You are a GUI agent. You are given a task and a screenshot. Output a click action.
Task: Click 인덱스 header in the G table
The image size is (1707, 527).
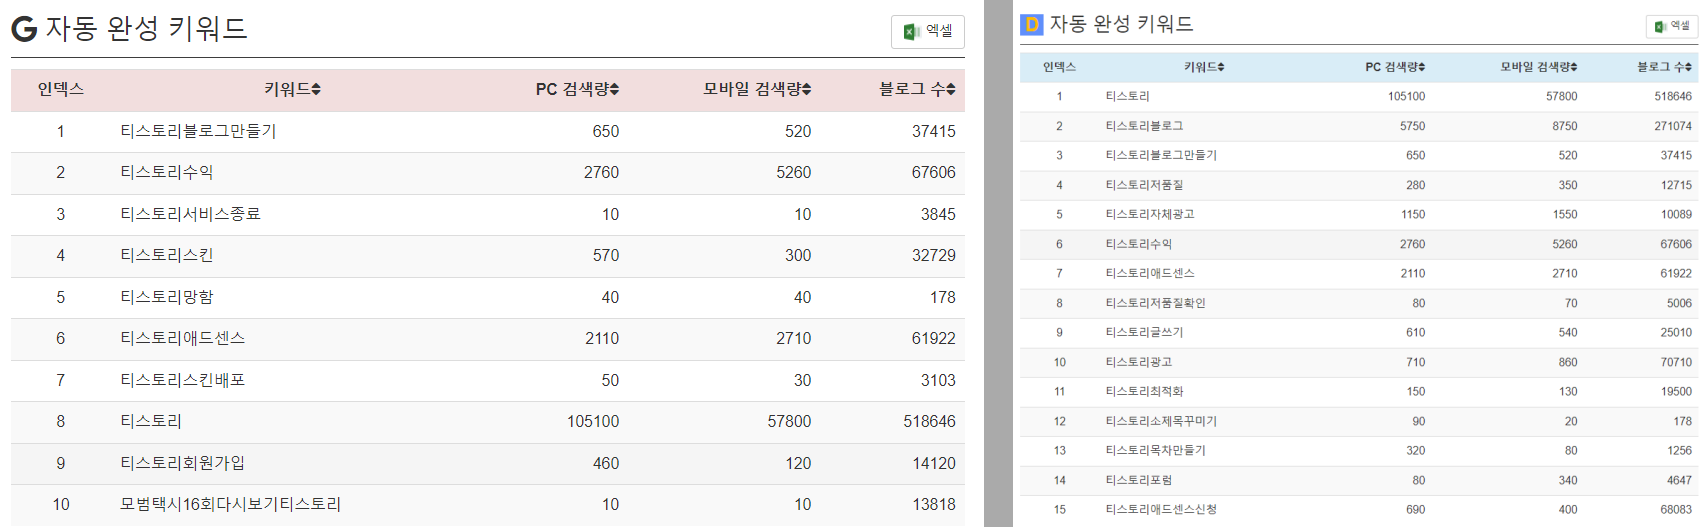coord(61,89)
